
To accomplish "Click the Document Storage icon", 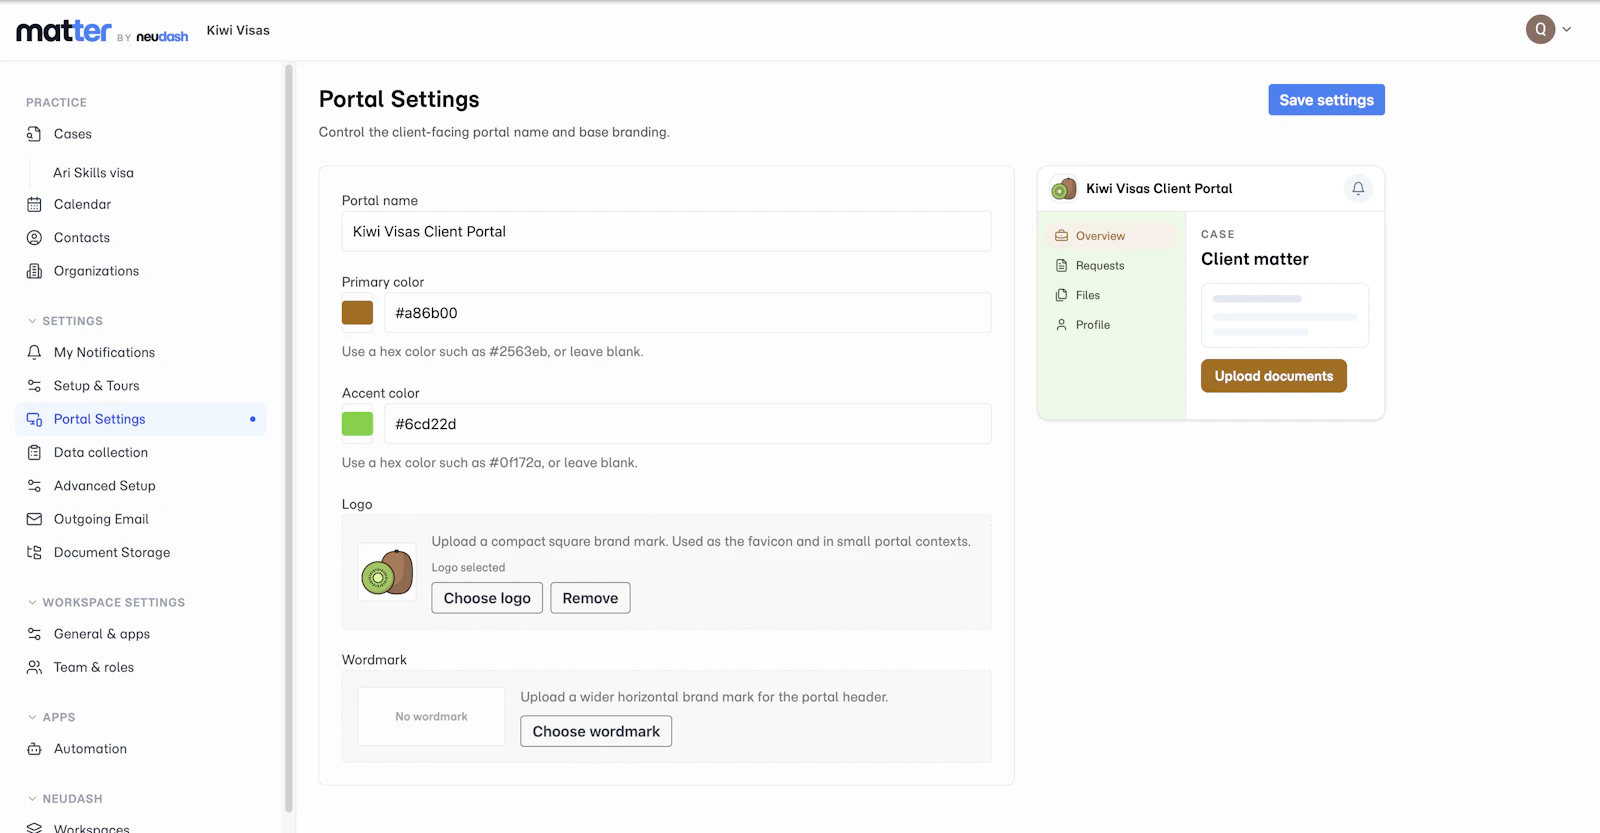I will pyautogui.click(x=34, y=552).
